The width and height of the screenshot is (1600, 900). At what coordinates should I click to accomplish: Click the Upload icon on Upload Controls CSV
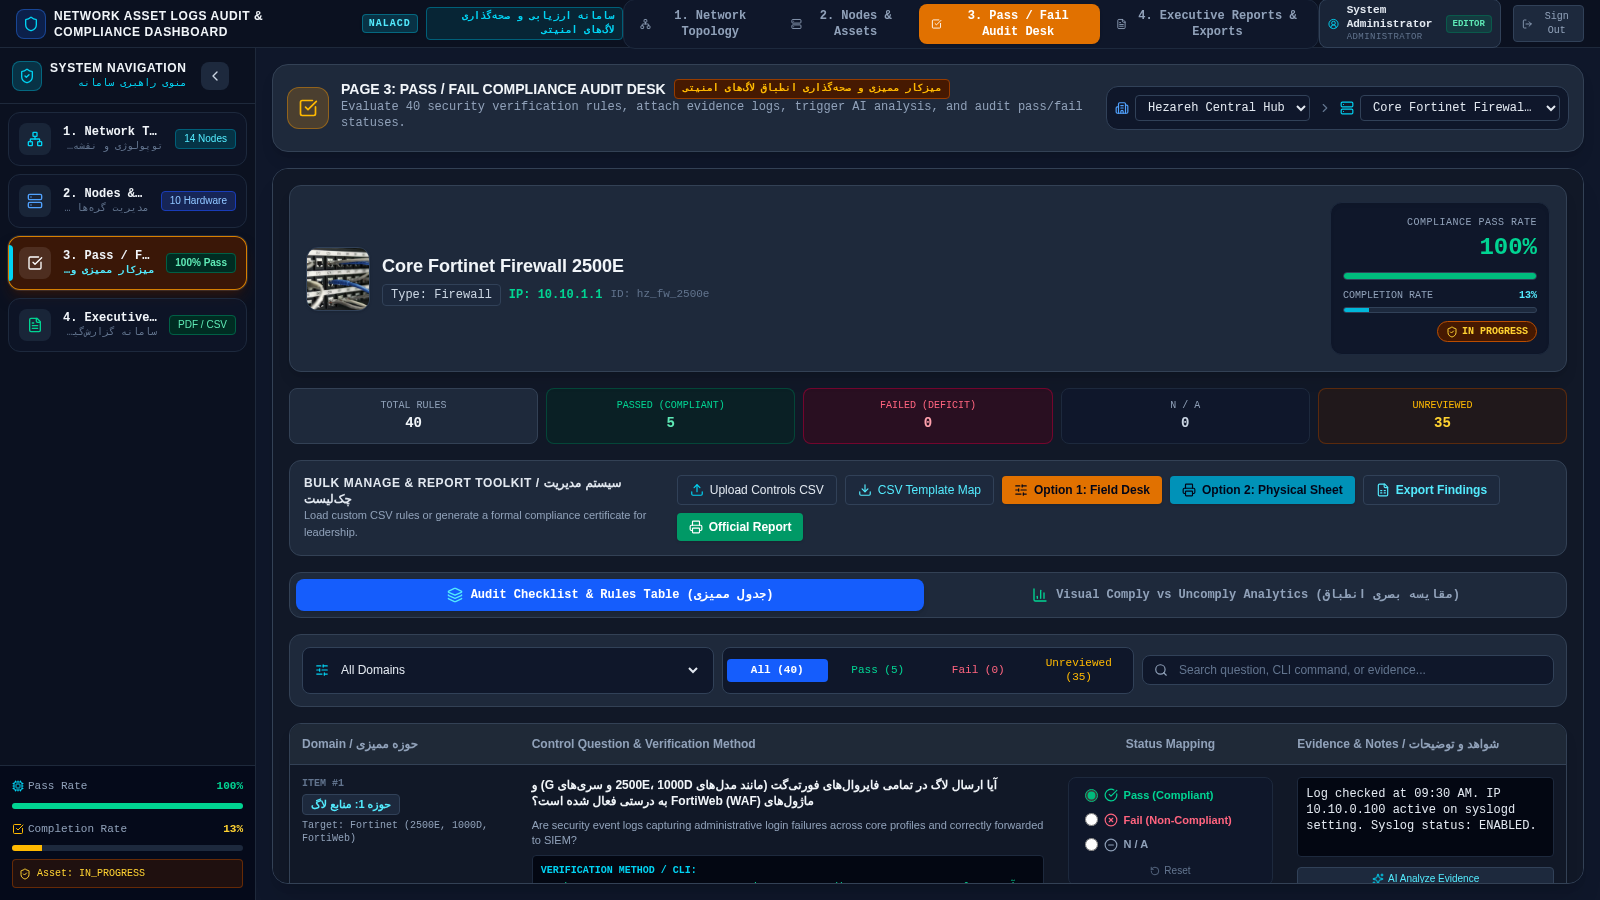697,490
